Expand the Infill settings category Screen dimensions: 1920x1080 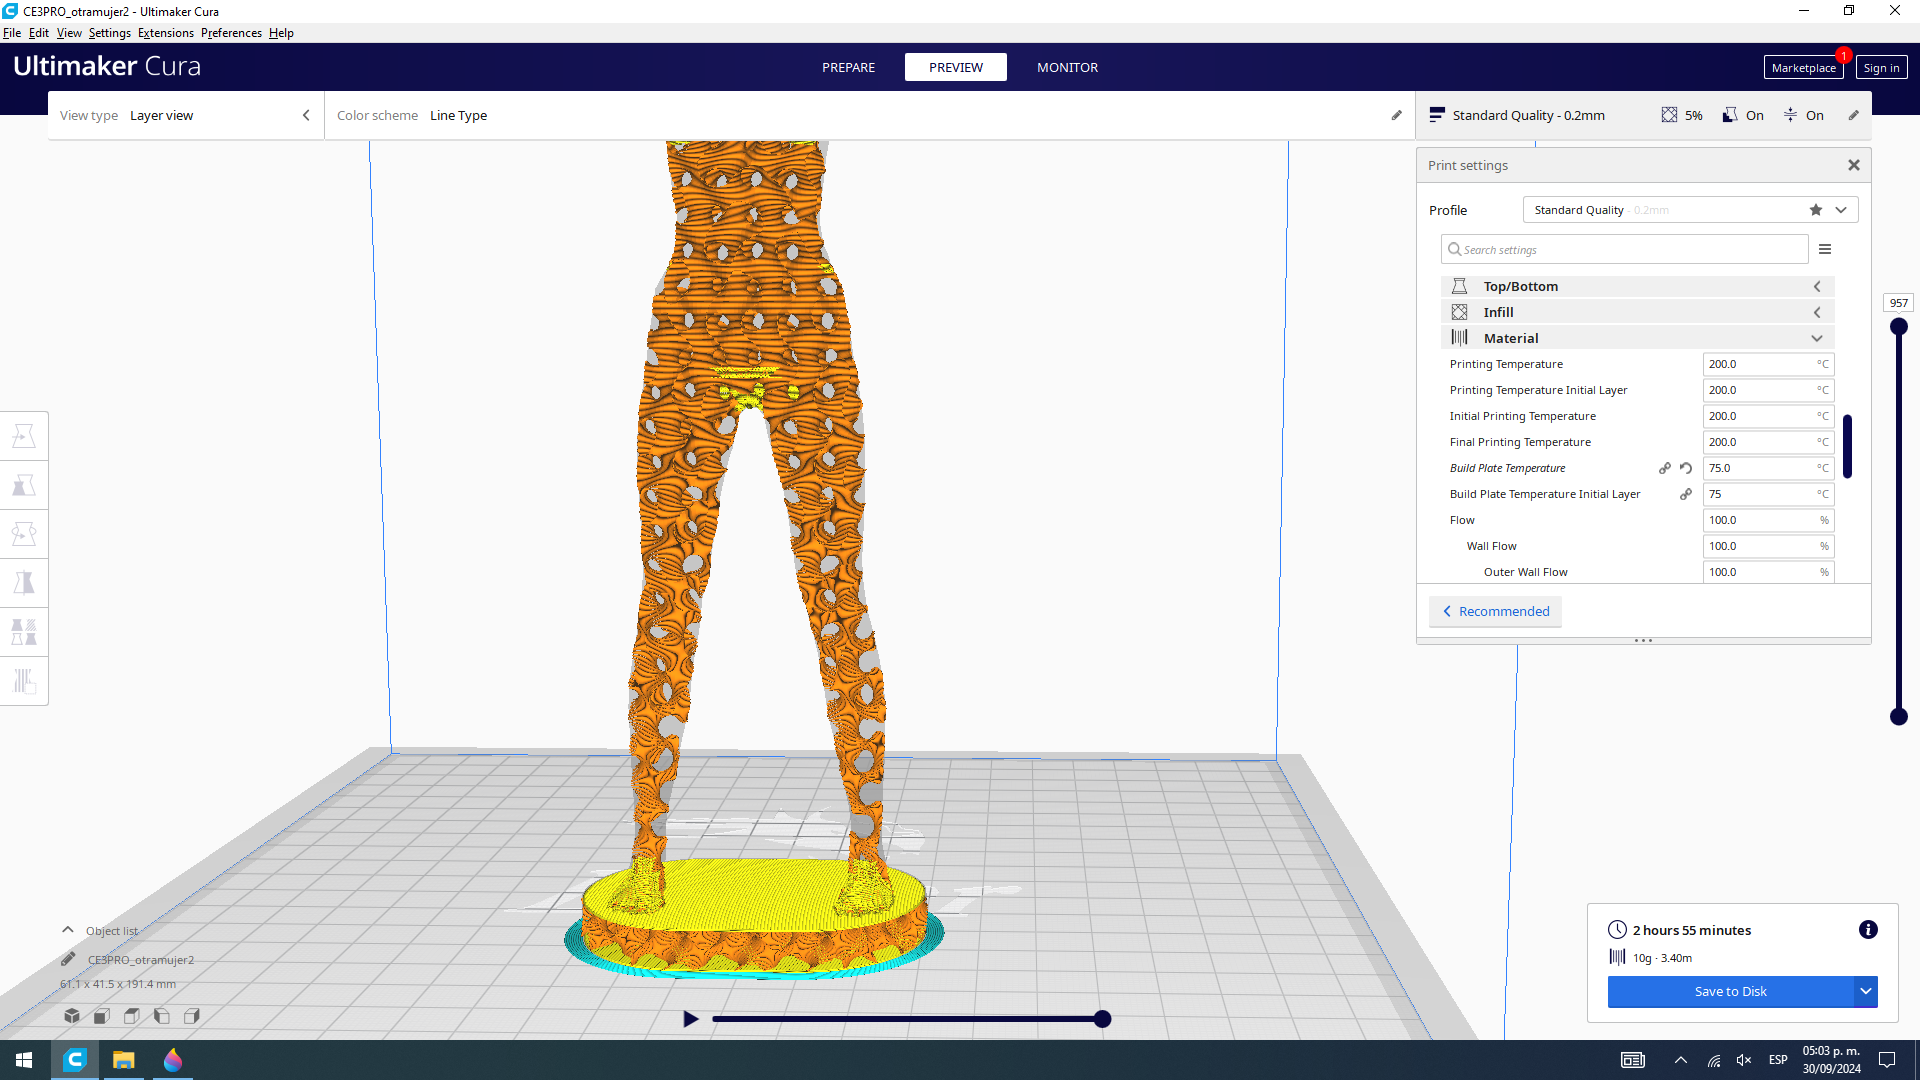point(1637,312)
